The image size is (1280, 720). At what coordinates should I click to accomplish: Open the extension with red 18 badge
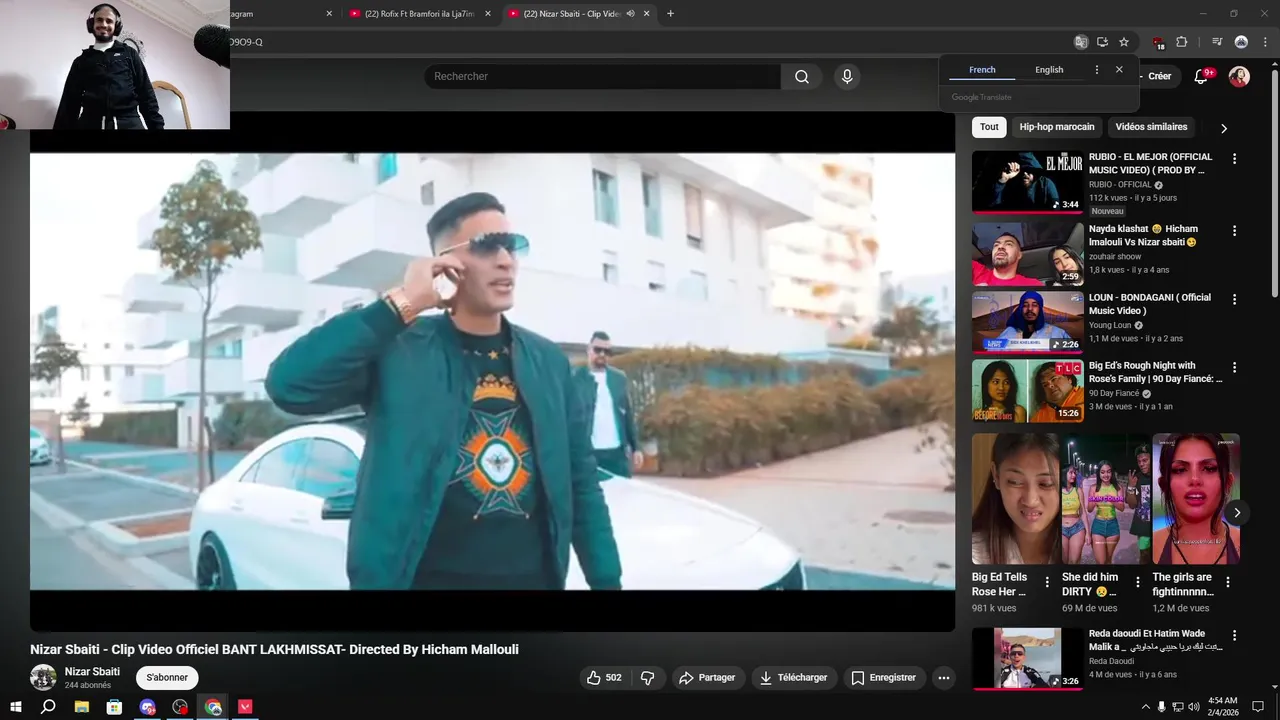click(x=1158, y=42)
